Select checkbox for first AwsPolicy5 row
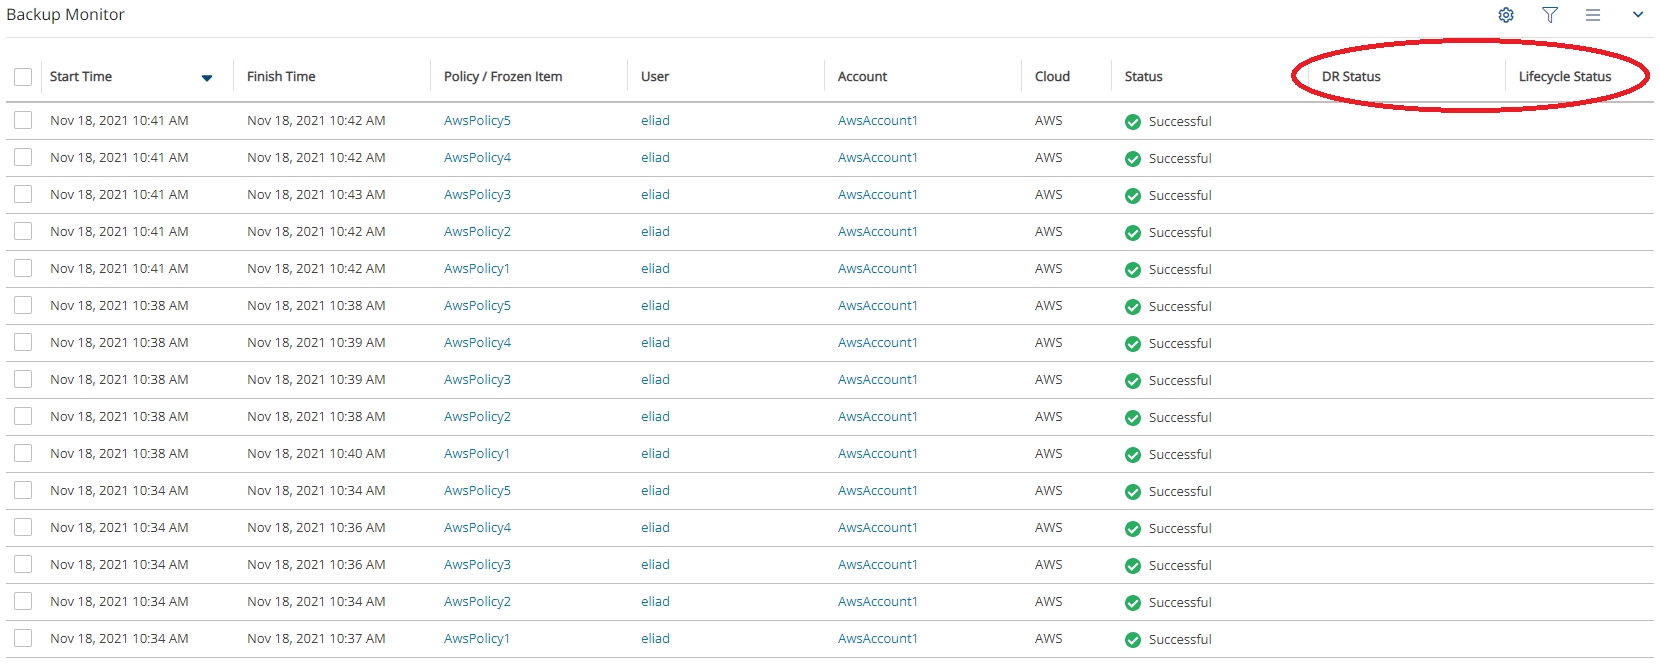The image size is (1660, 667). coord(23,121)
